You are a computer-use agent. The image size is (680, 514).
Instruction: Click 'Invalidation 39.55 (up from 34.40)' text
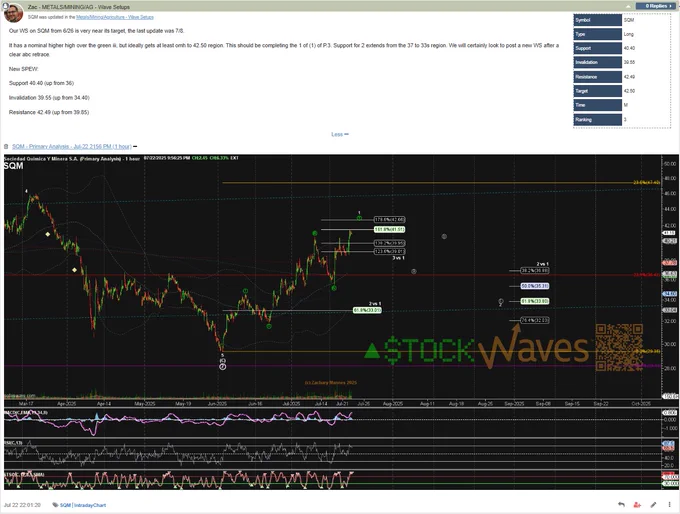pos(49,98)
